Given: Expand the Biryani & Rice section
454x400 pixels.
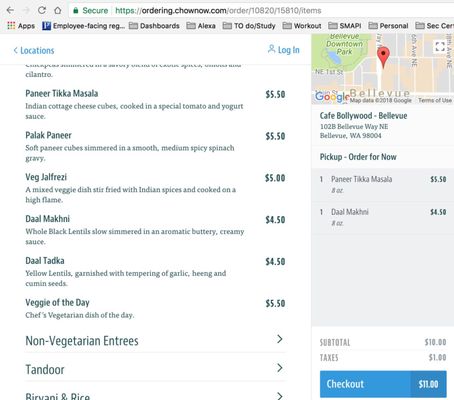Looking at the screenshot, I should coord(155,394).
